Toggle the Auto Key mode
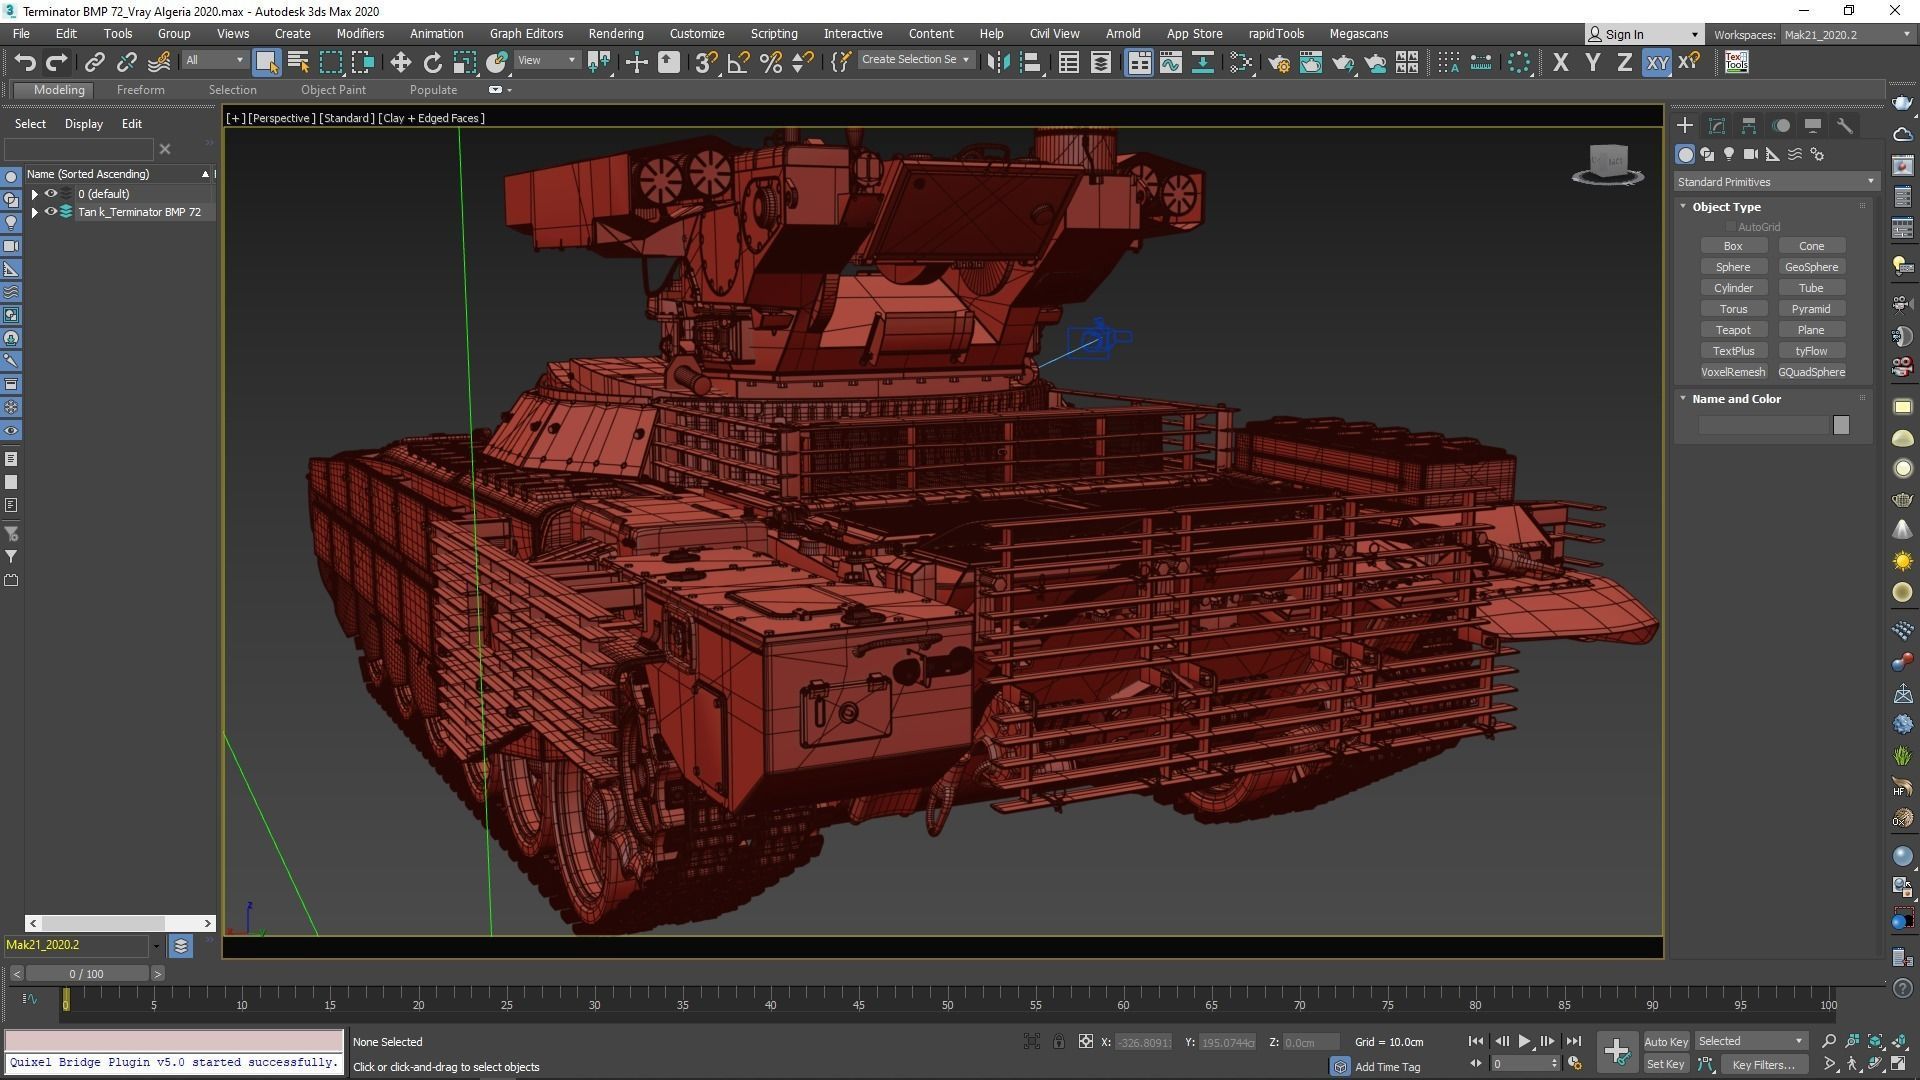The height and width of the screenshot is (1080, 1920). click(x=1665, y=1042)
